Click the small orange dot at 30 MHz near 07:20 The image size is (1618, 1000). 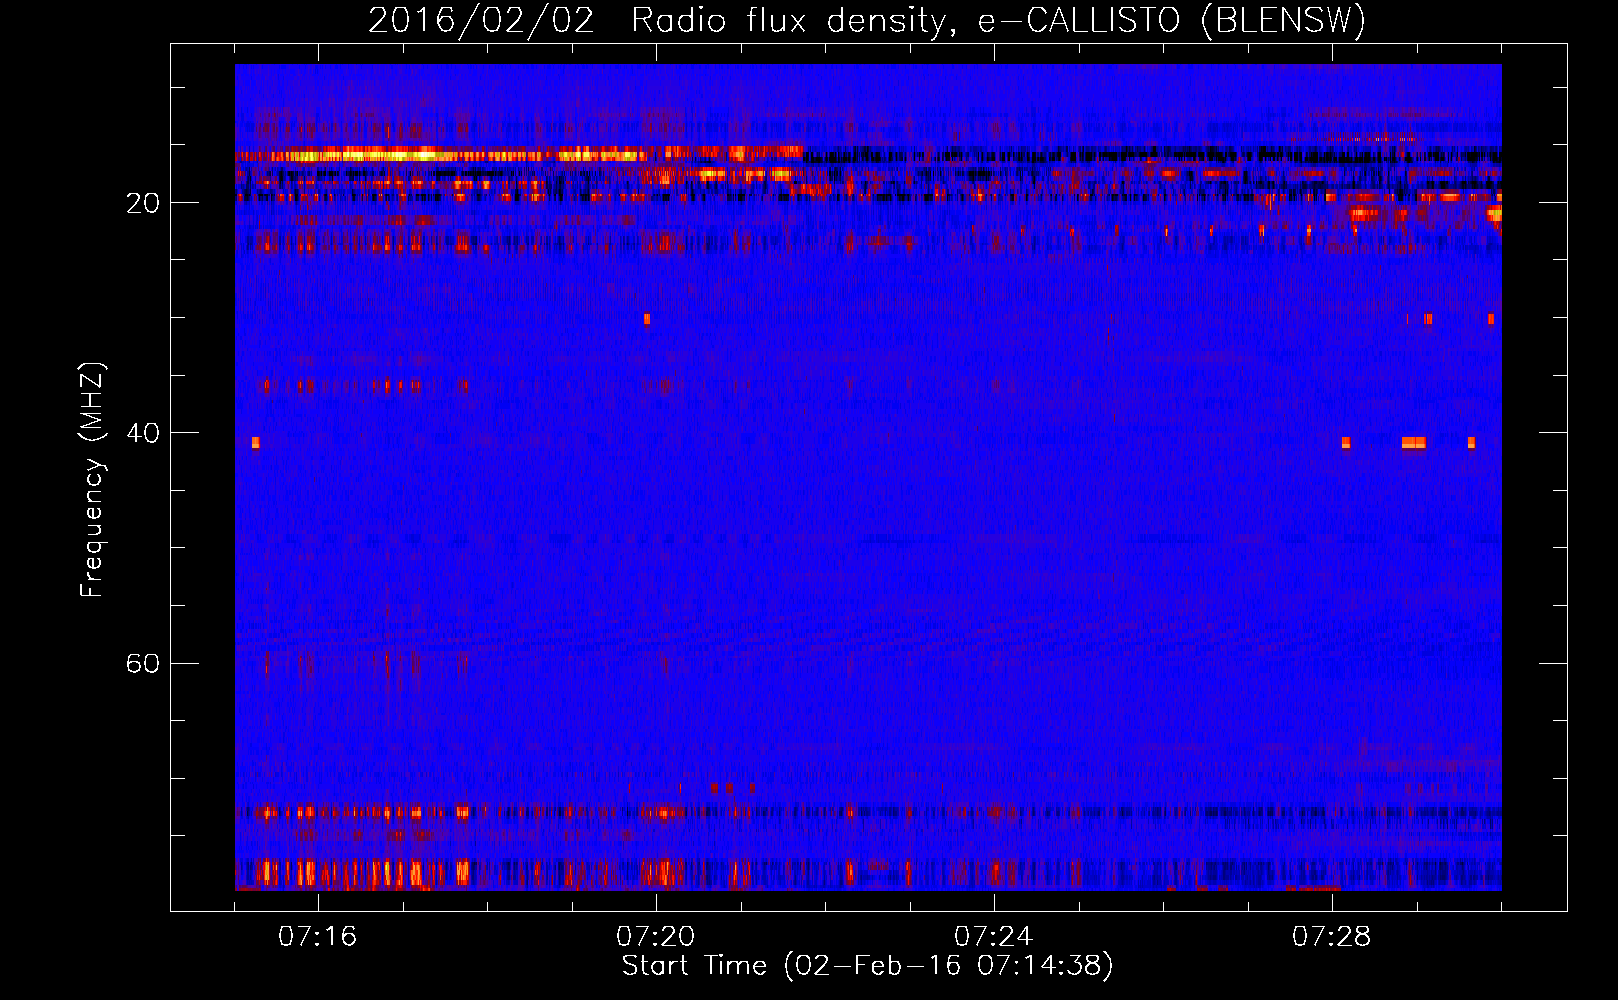coord(647,319)
